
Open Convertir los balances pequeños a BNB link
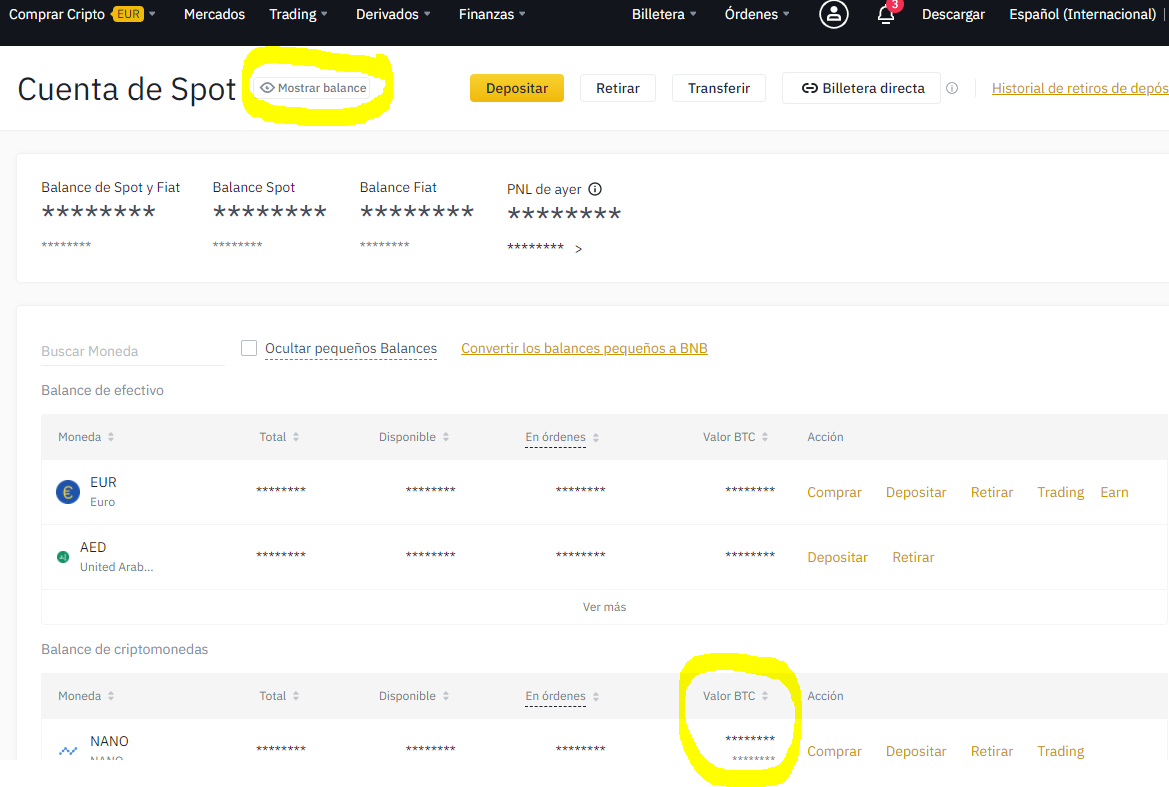(x=584, y=348)
